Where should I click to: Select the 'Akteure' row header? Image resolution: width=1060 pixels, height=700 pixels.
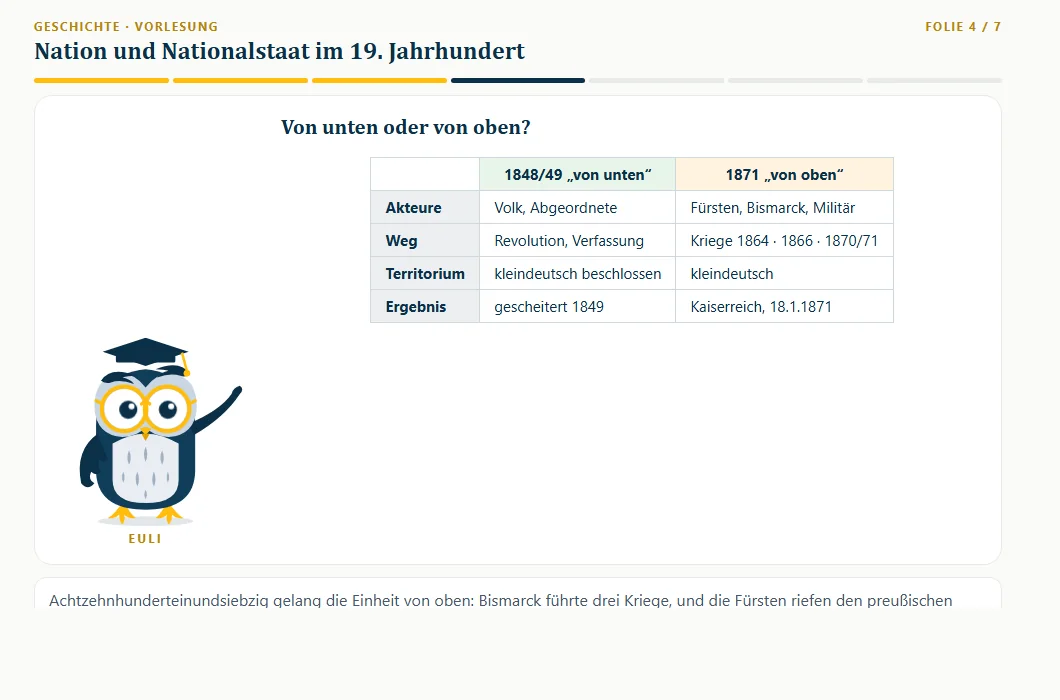[x=425, y=208]
